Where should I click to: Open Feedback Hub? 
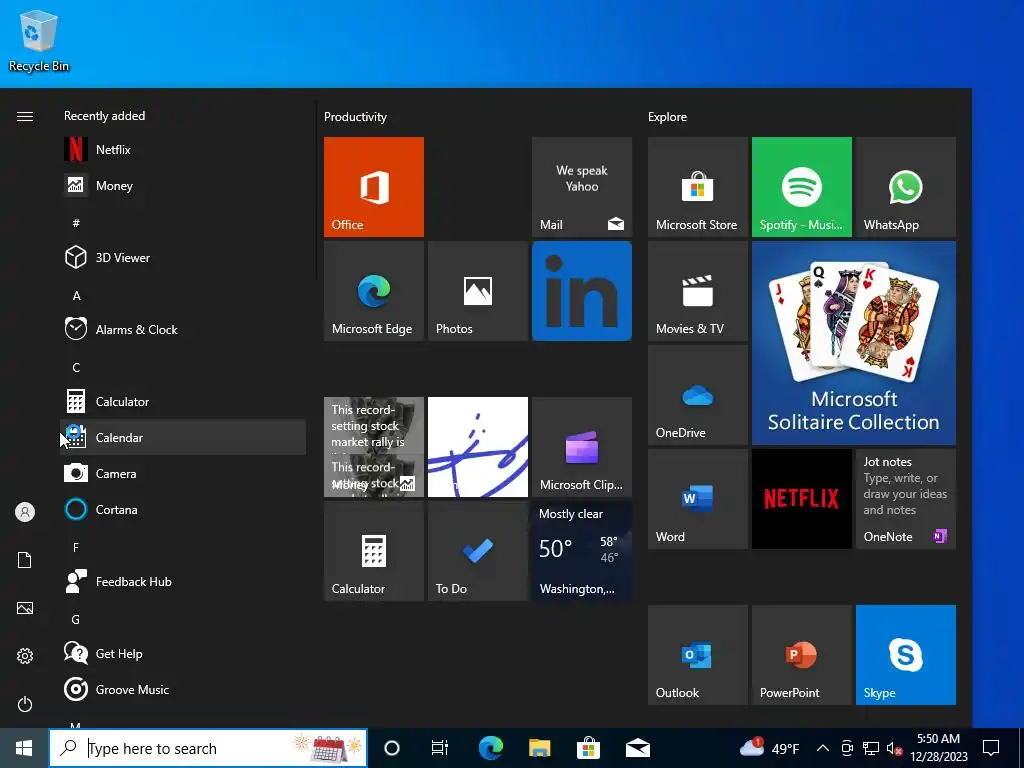183,581
